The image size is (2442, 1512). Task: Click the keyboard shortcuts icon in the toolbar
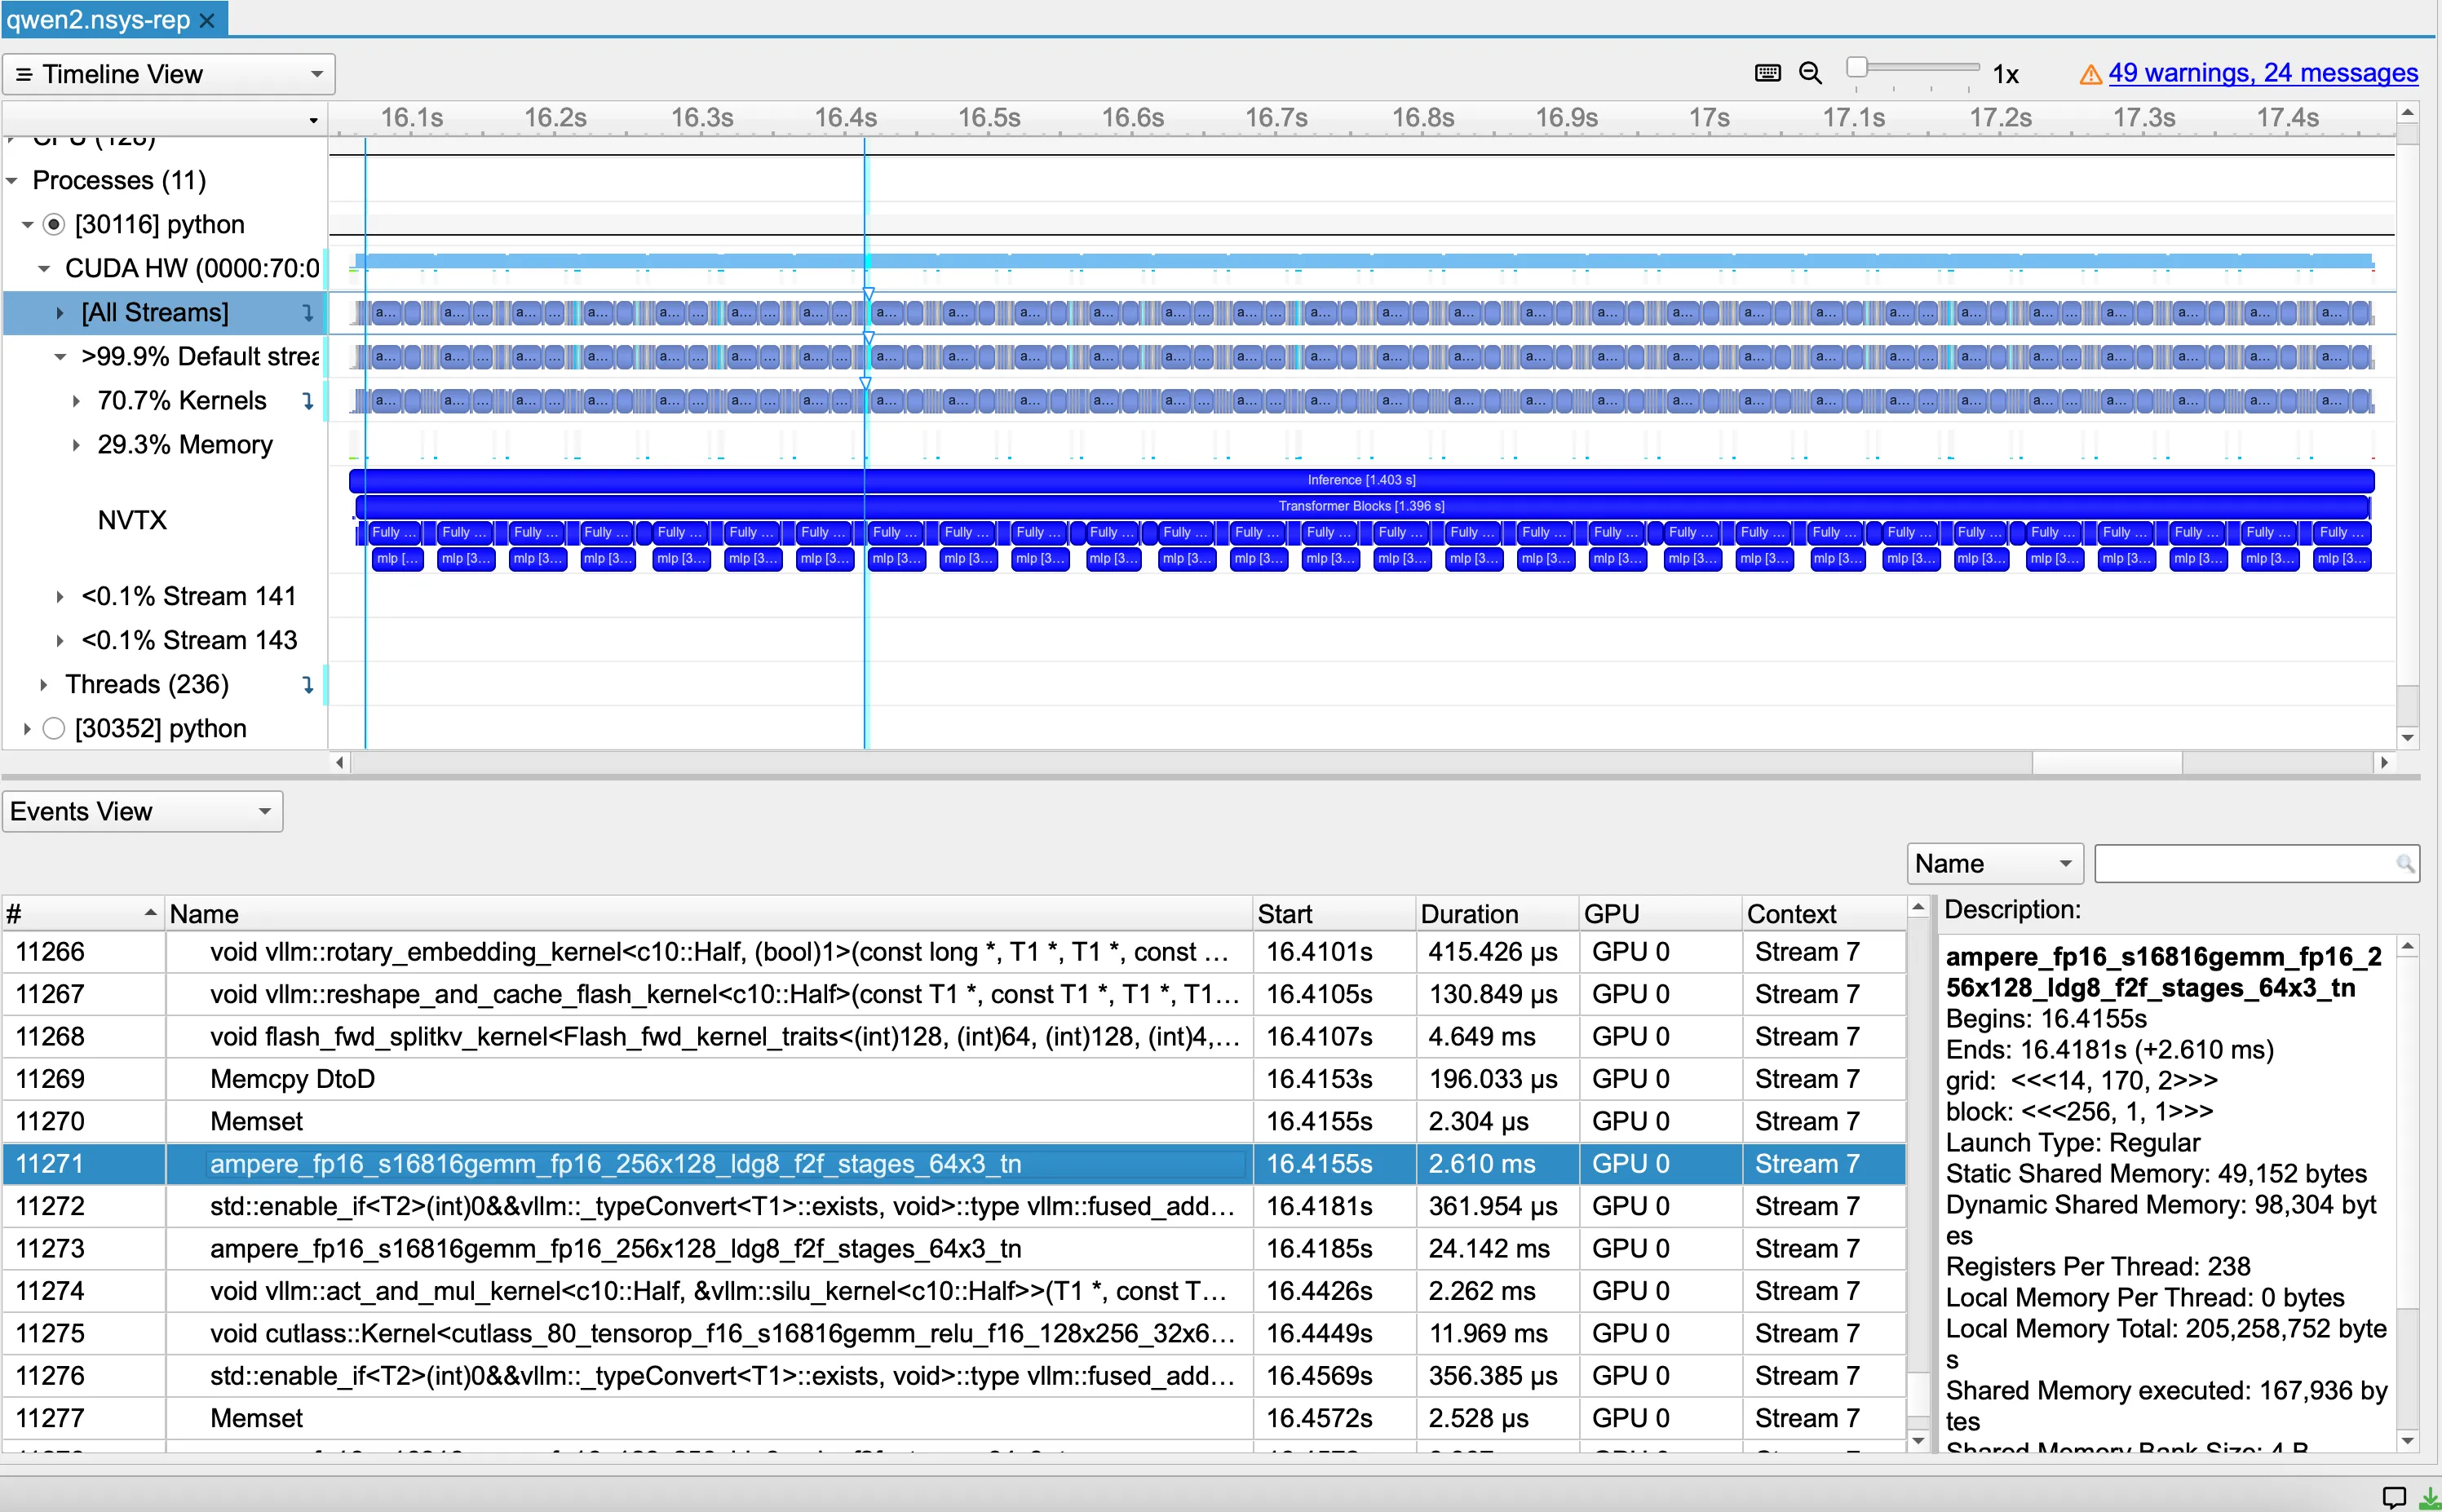pos(1767,73)
